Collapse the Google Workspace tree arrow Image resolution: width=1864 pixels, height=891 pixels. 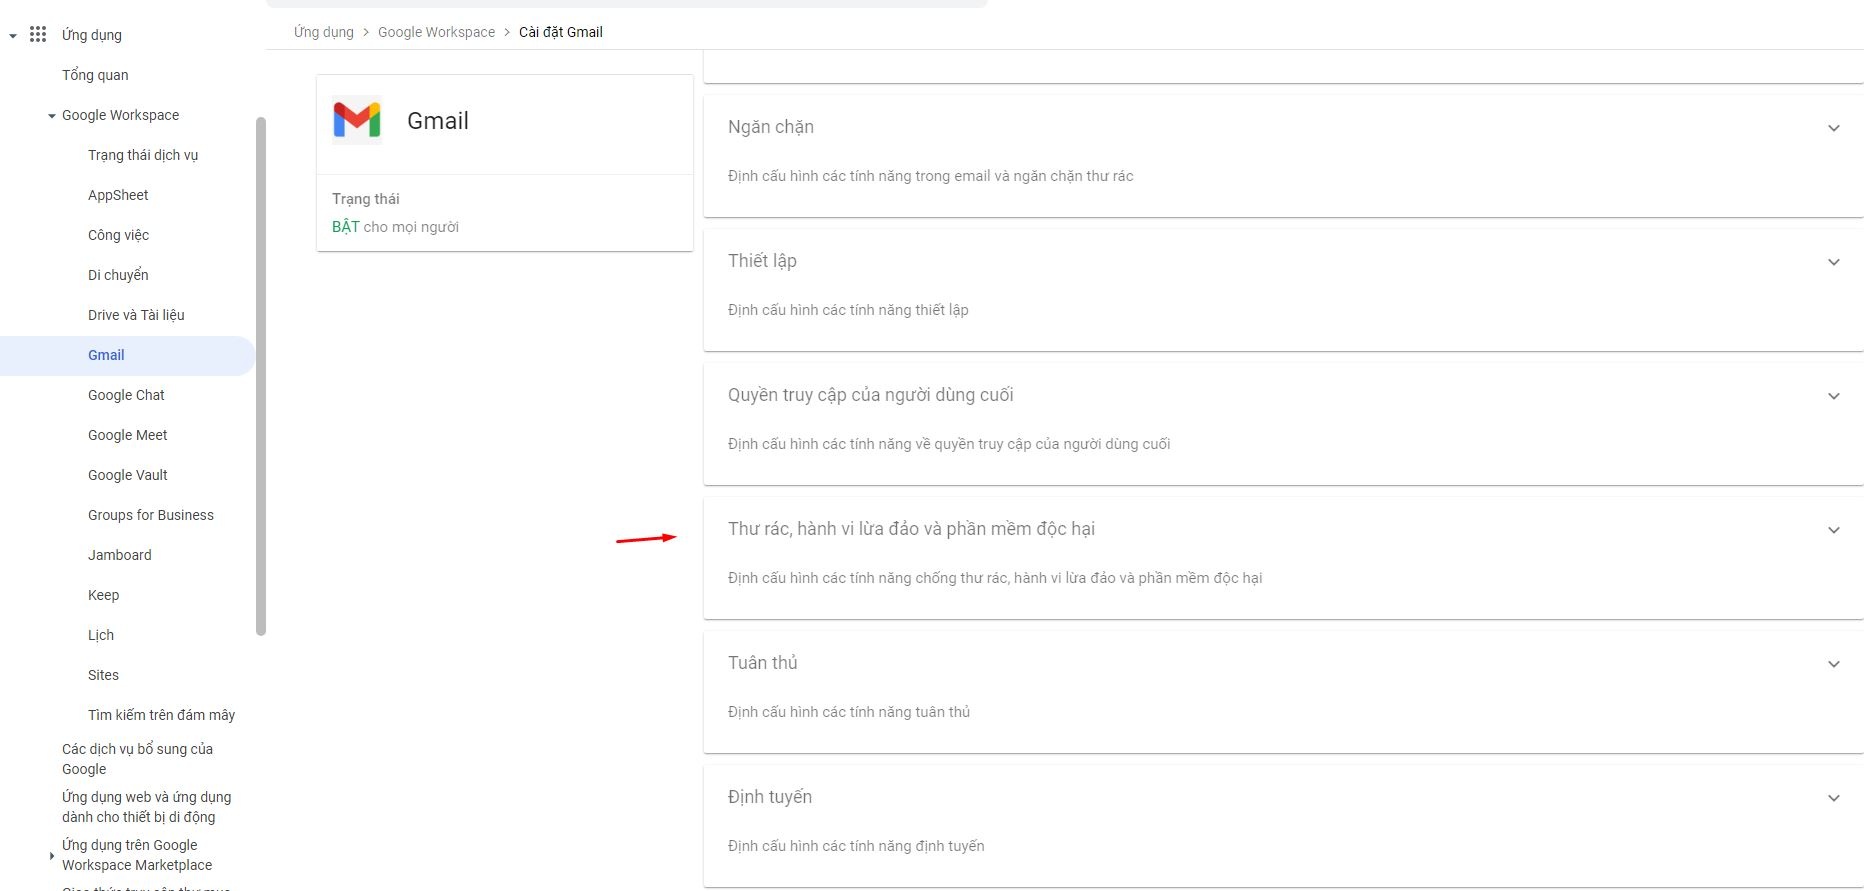click(52, 116)
